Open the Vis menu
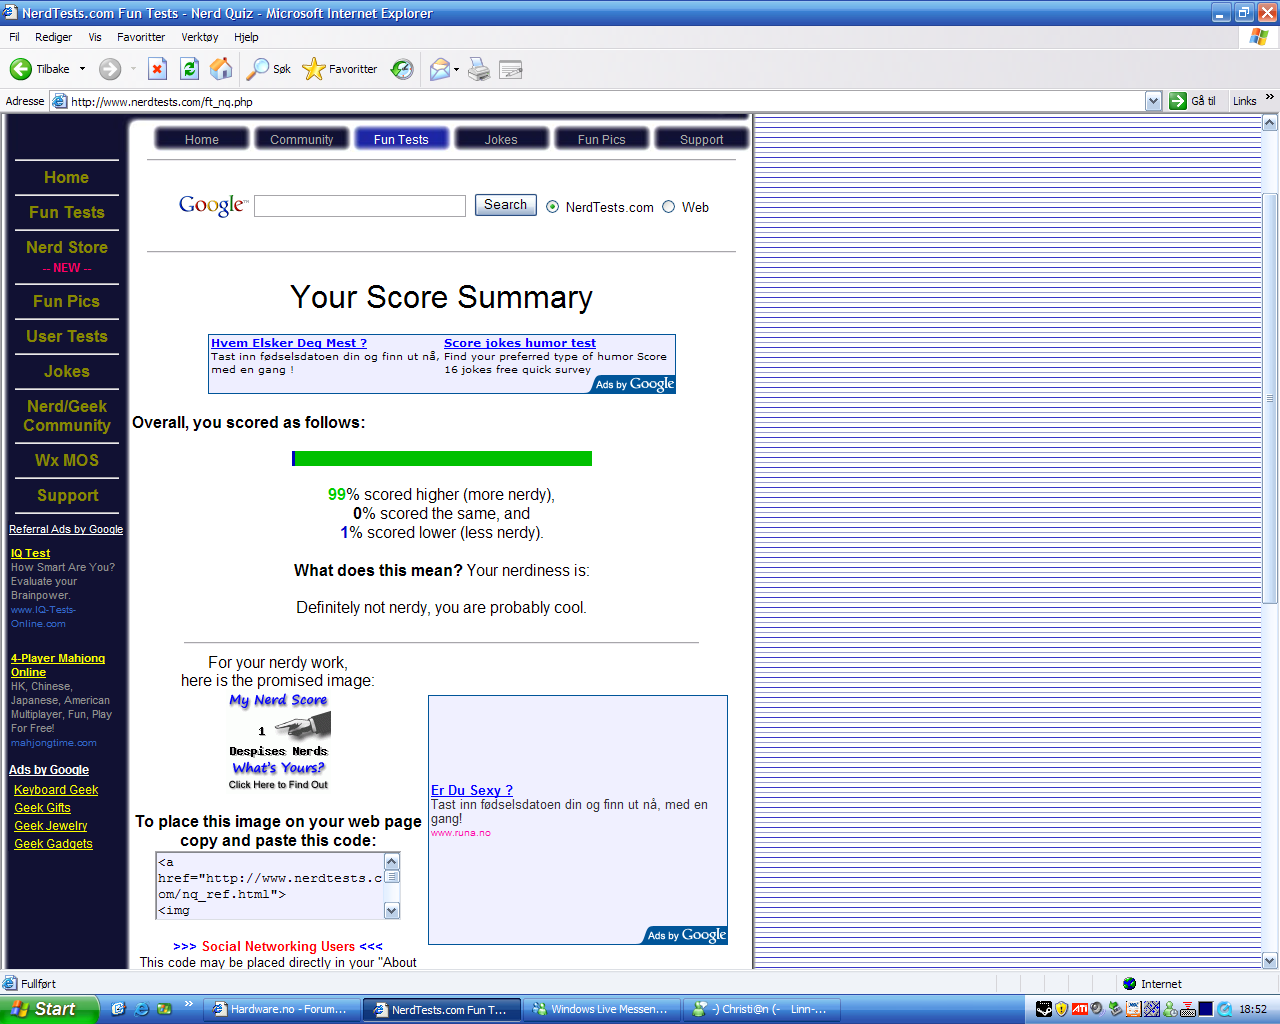The width and height of the screenshot is (1280, 1024). pyautogui.click(x=95, y=37)
